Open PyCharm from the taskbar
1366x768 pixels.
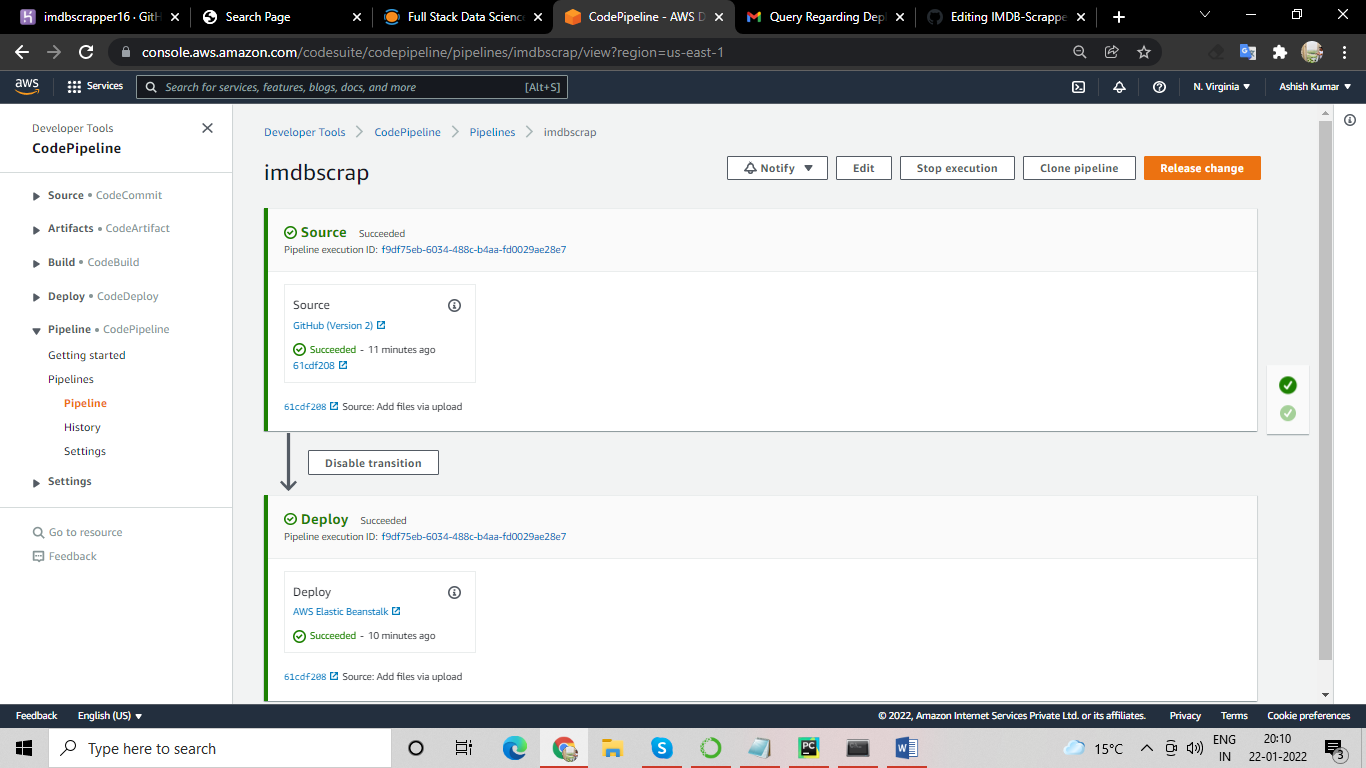(809, 748)
